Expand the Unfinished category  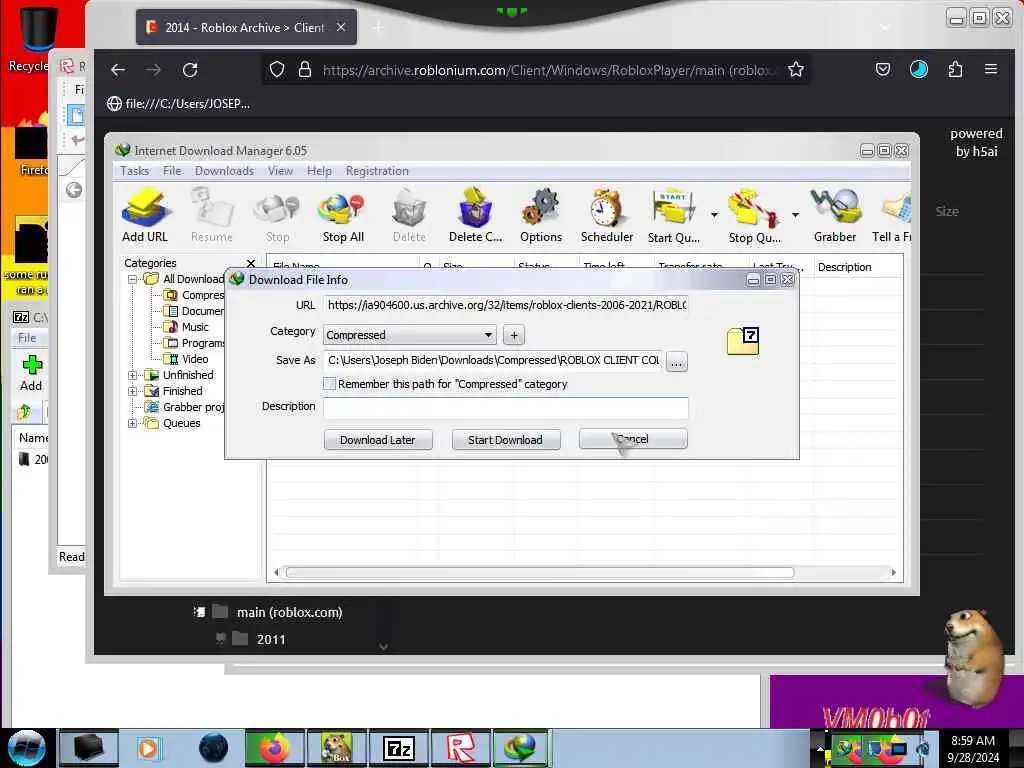point(132,375)
